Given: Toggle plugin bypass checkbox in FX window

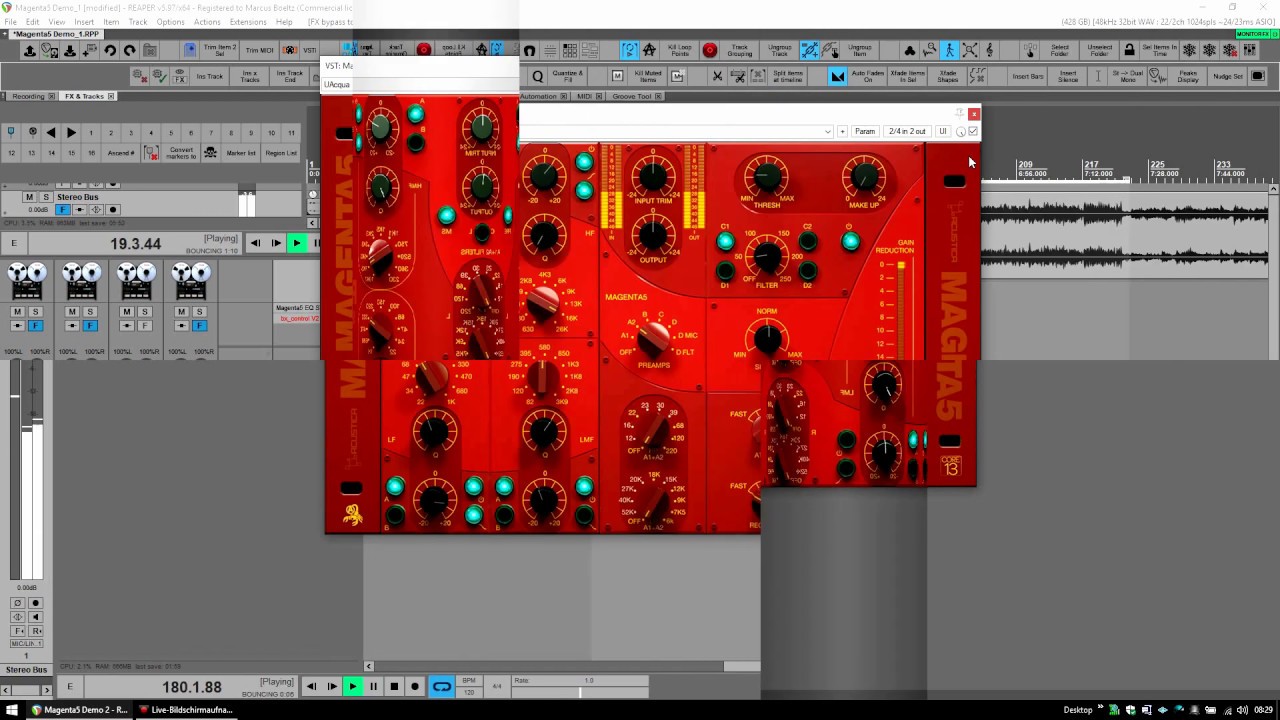Looking at the screenshot, I should point(973,131).
